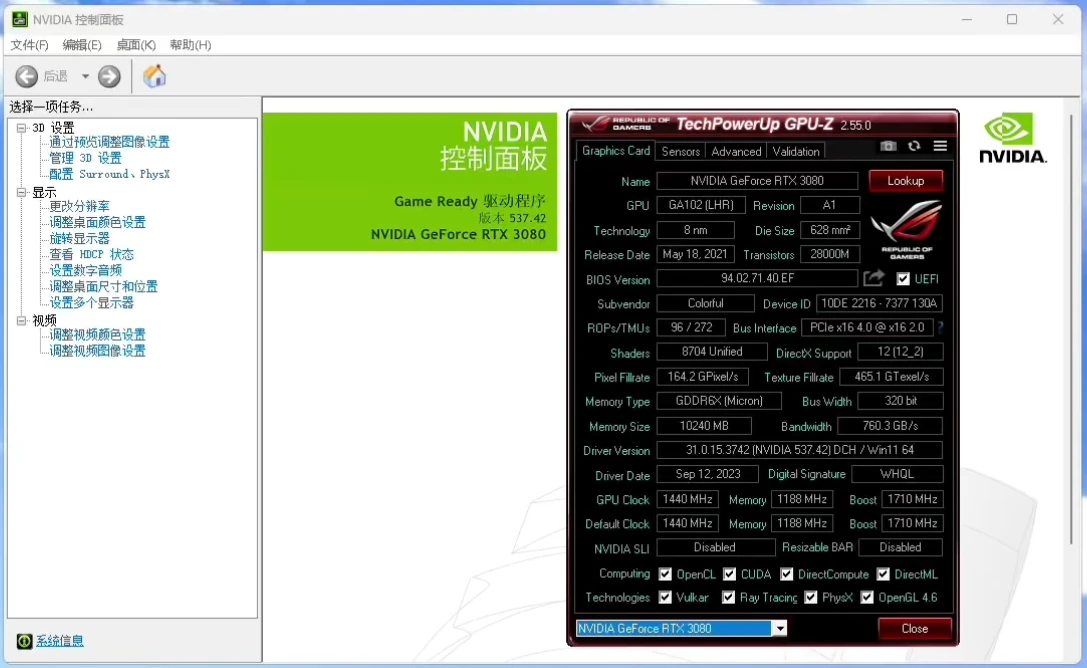
Task: Toggle the OpenCL checkbox
Action: (x=665, y=574)
